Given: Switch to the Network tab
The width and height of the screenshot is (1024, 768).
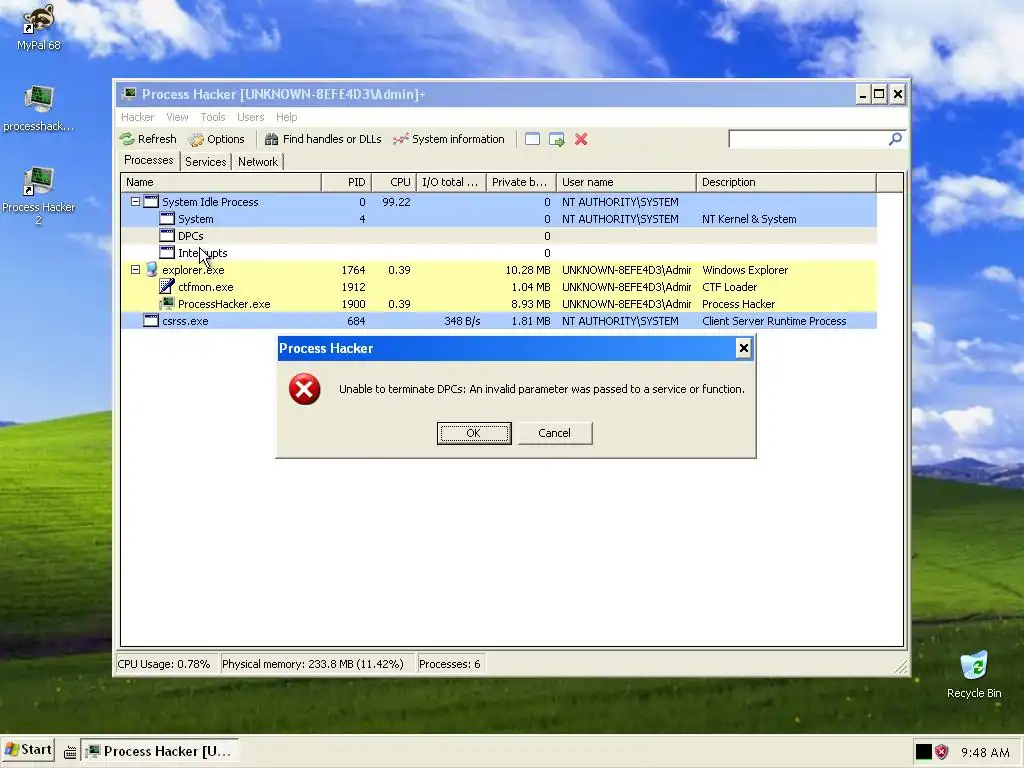Looking at the screenshot, I should tap(258, 162).
